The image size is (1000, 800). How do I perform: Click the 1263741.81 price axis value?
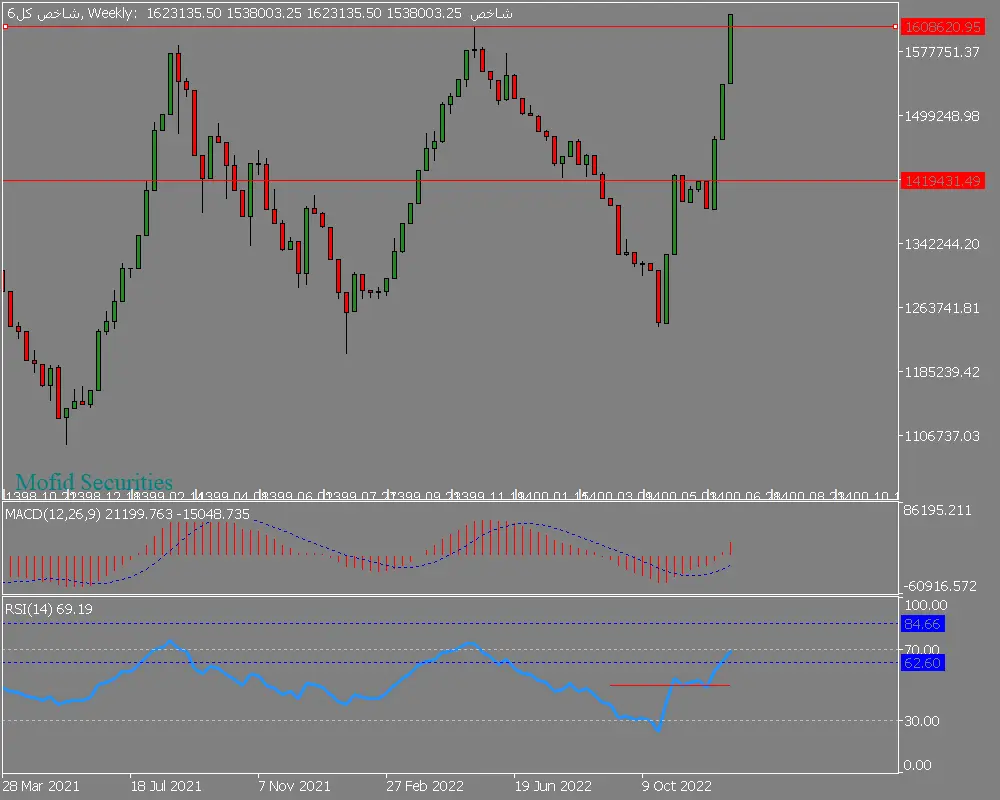coord(941,308)
